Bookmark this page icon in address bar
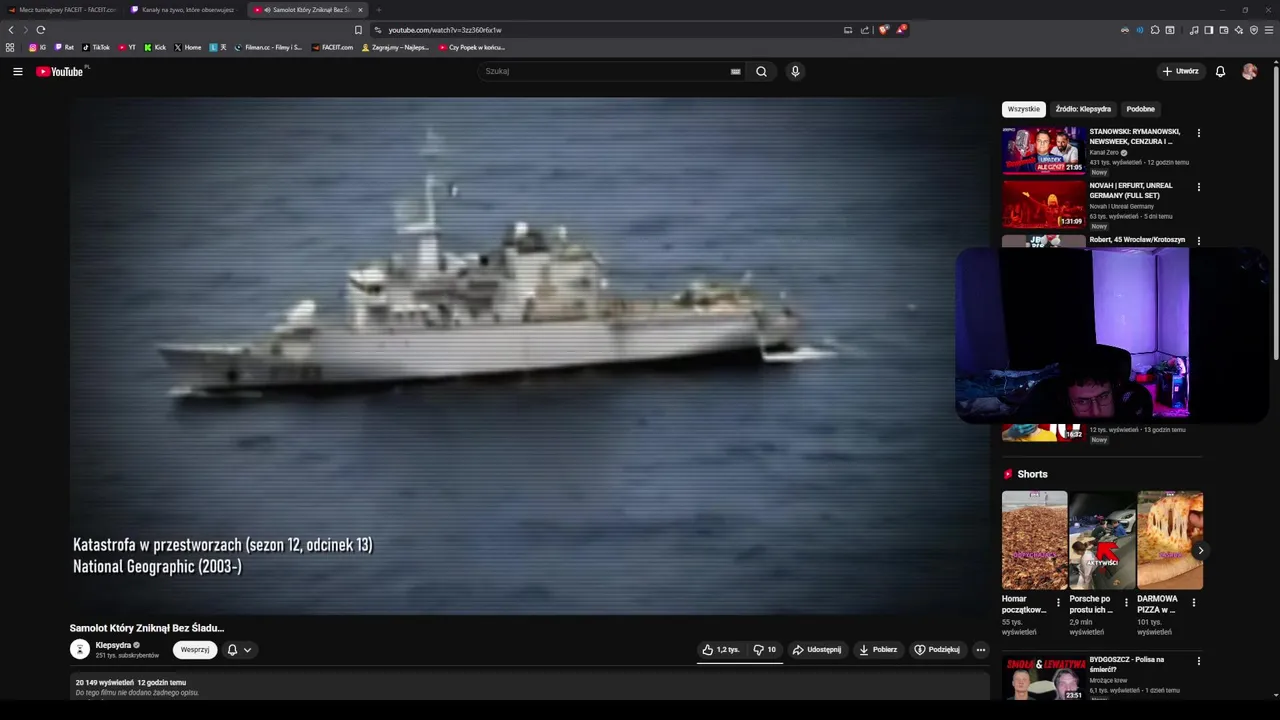1280x720 pixels. click(358, 30)
